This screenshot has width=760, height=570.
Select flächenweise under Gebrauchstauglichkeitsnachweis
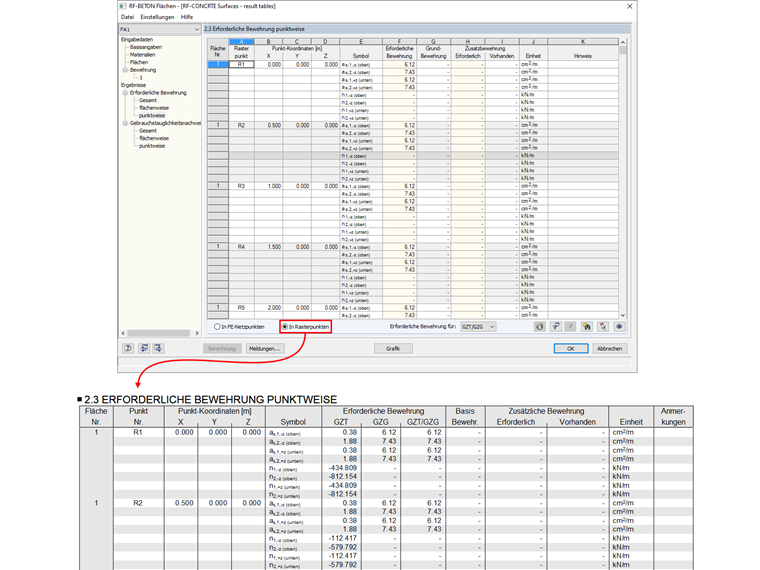[x=154, y=138]
